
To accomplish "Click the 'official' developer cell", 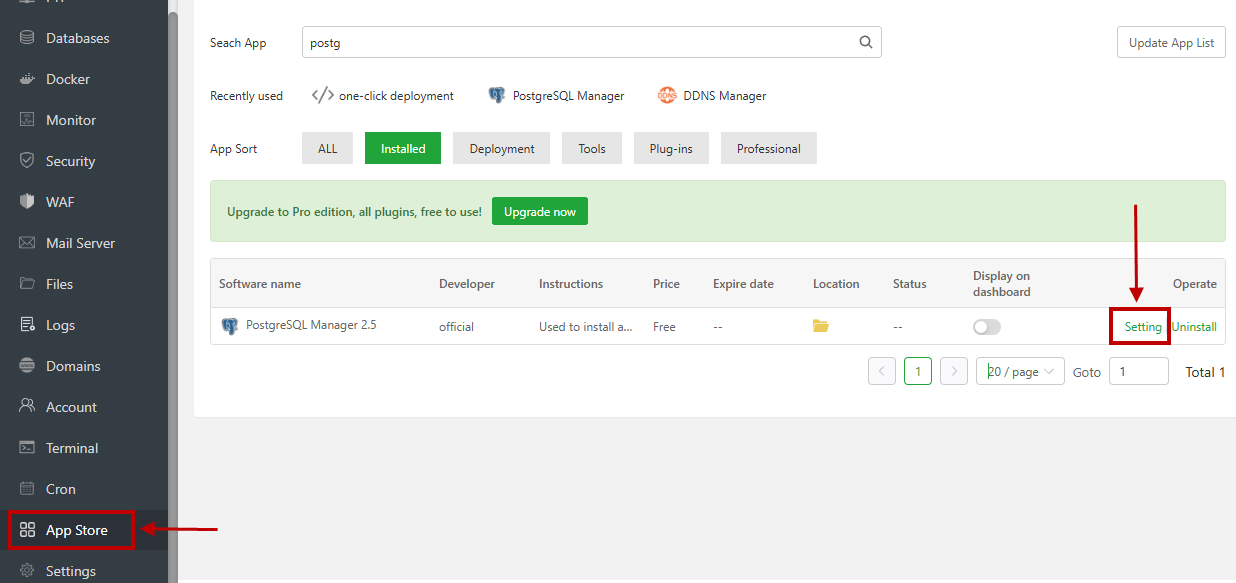I will click(x=456, y=327).
